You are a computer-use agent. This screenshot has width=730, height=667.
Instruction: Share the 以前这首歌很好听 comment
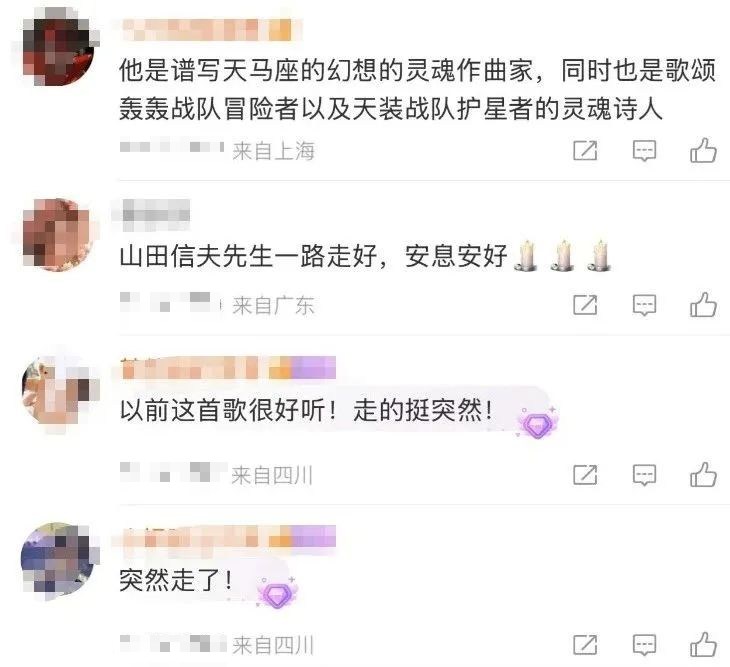tap(585, 475)
